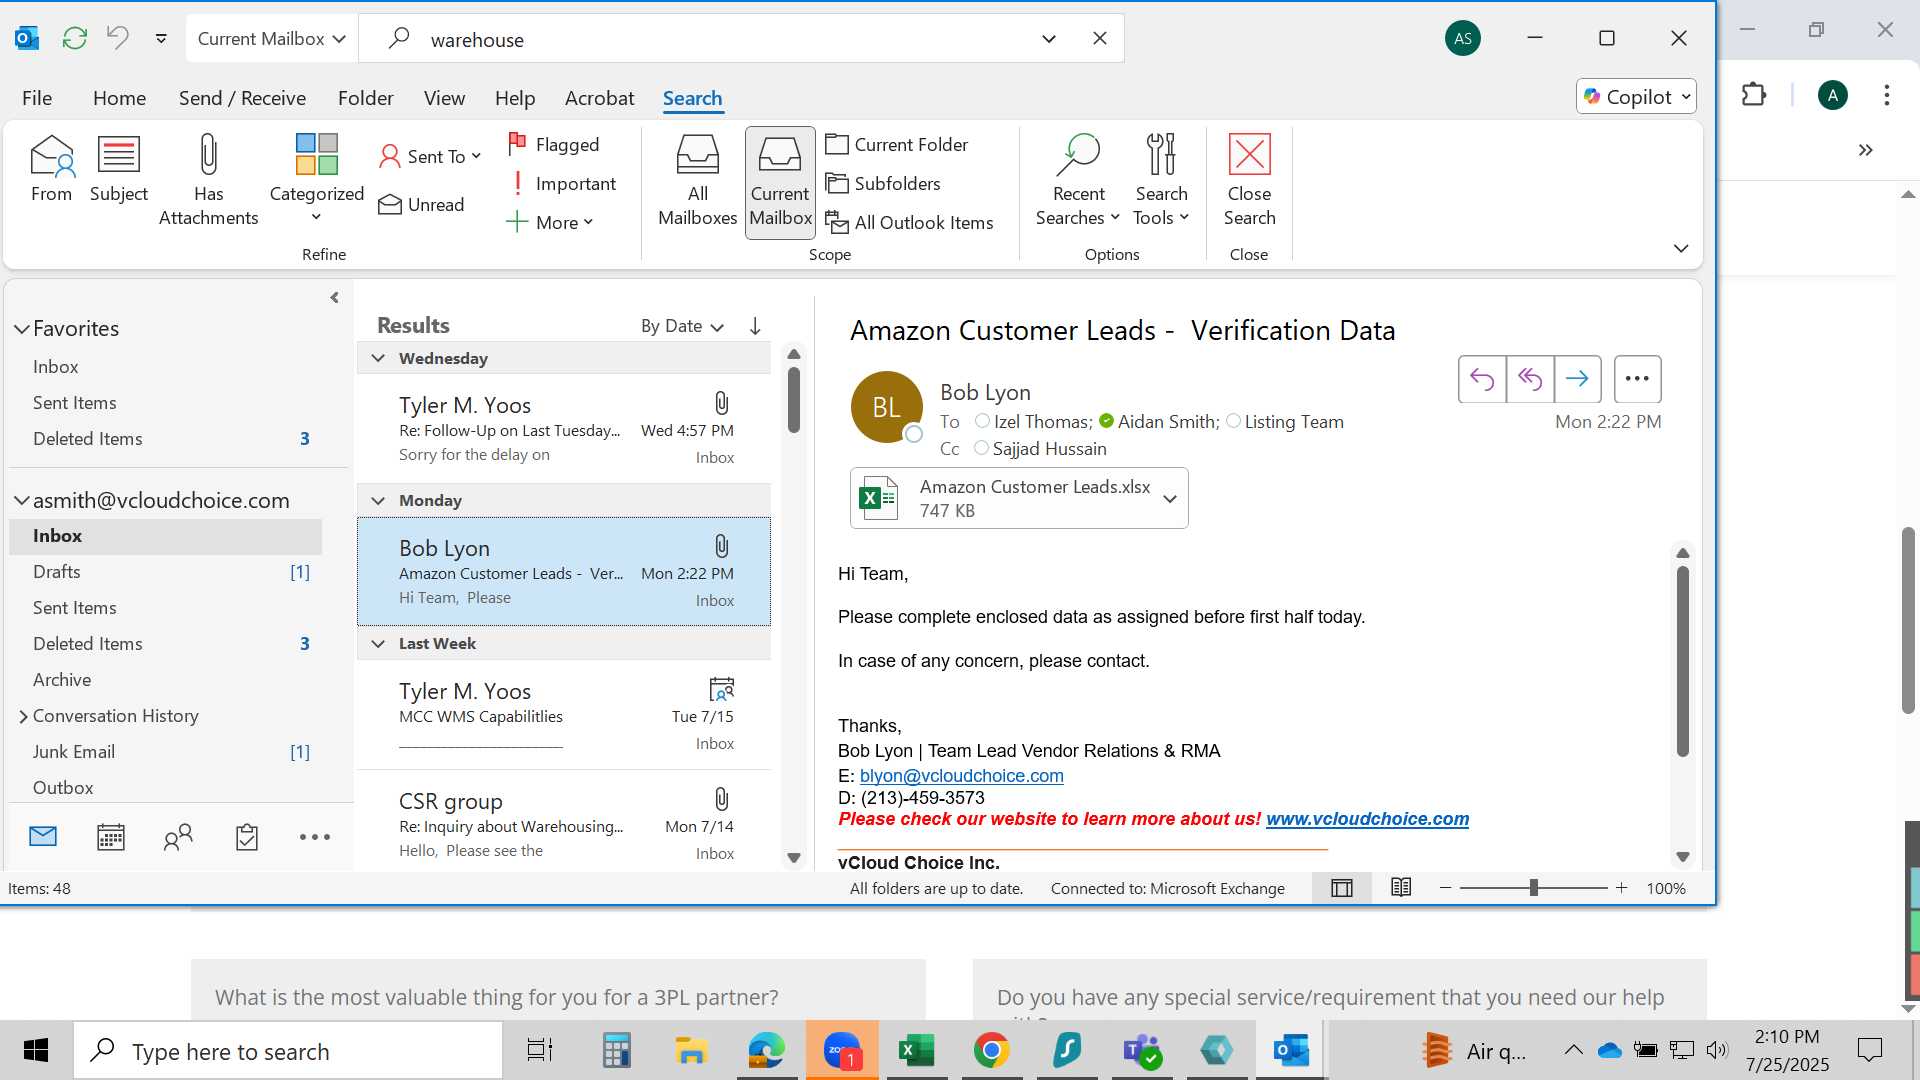1920x1080 pixels.
Task: Open Excel from the Windows taskbar
Action: click(916, 1051)
